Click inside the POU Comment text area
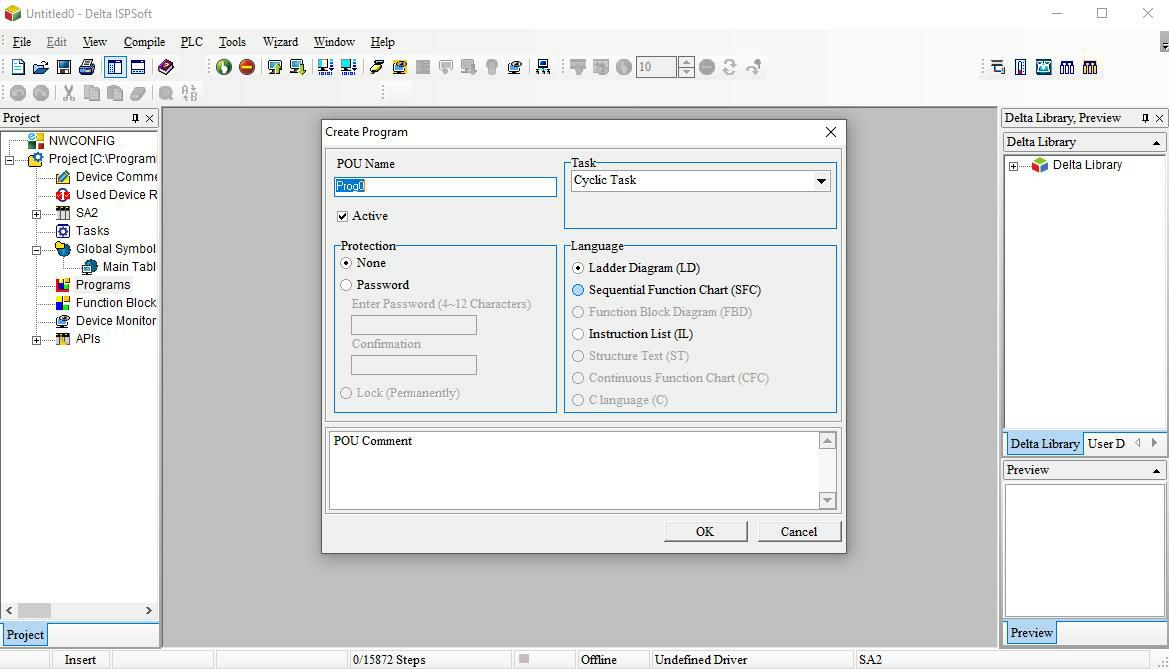Image resolution: width=1169 pixels, height=669 pixels. (573, 471)
